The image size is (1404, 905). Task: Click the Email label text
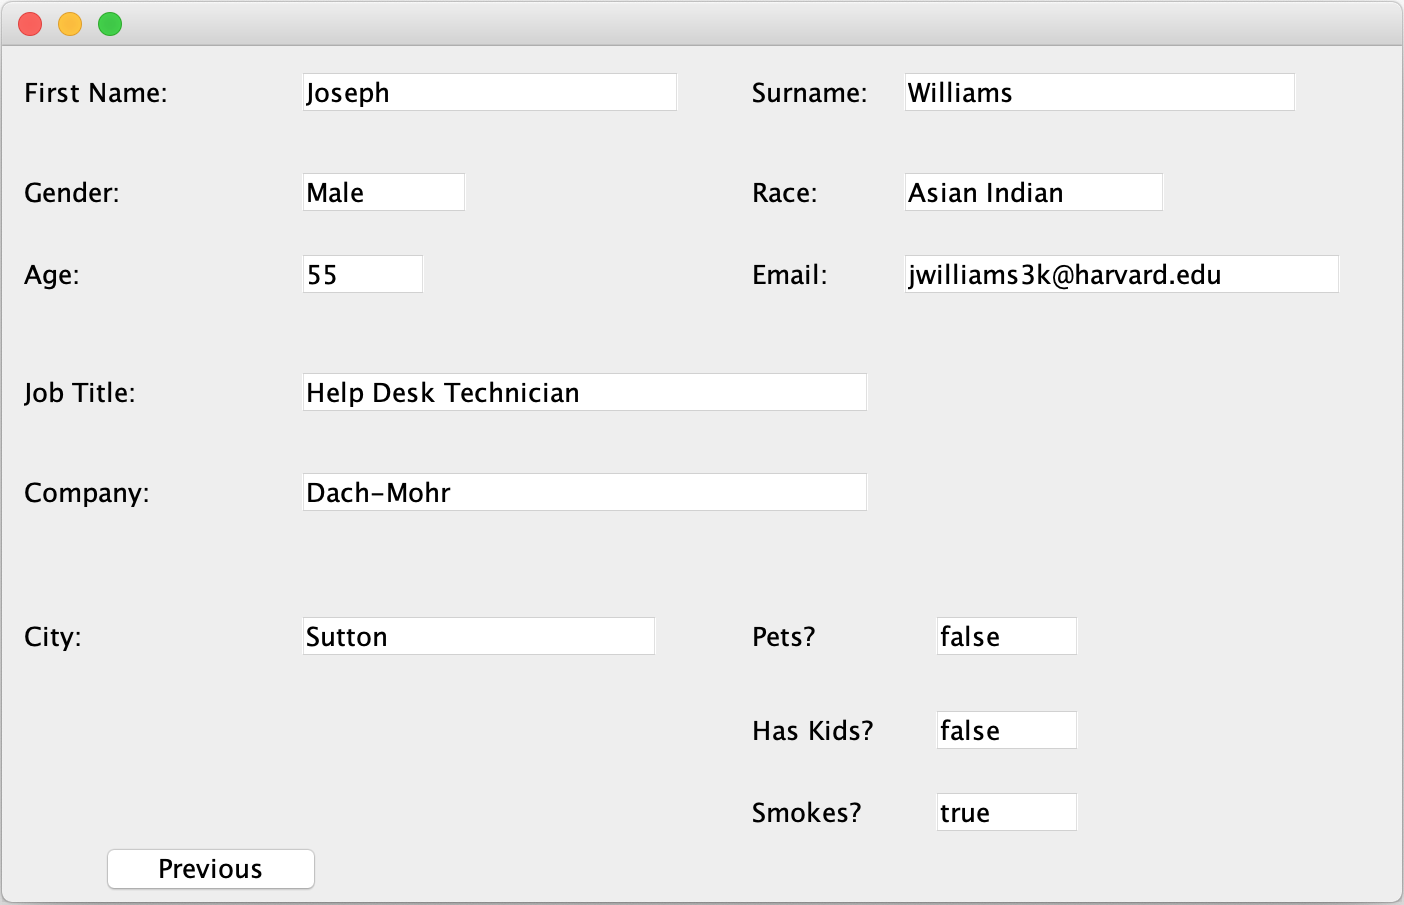(x=788, y=274)
